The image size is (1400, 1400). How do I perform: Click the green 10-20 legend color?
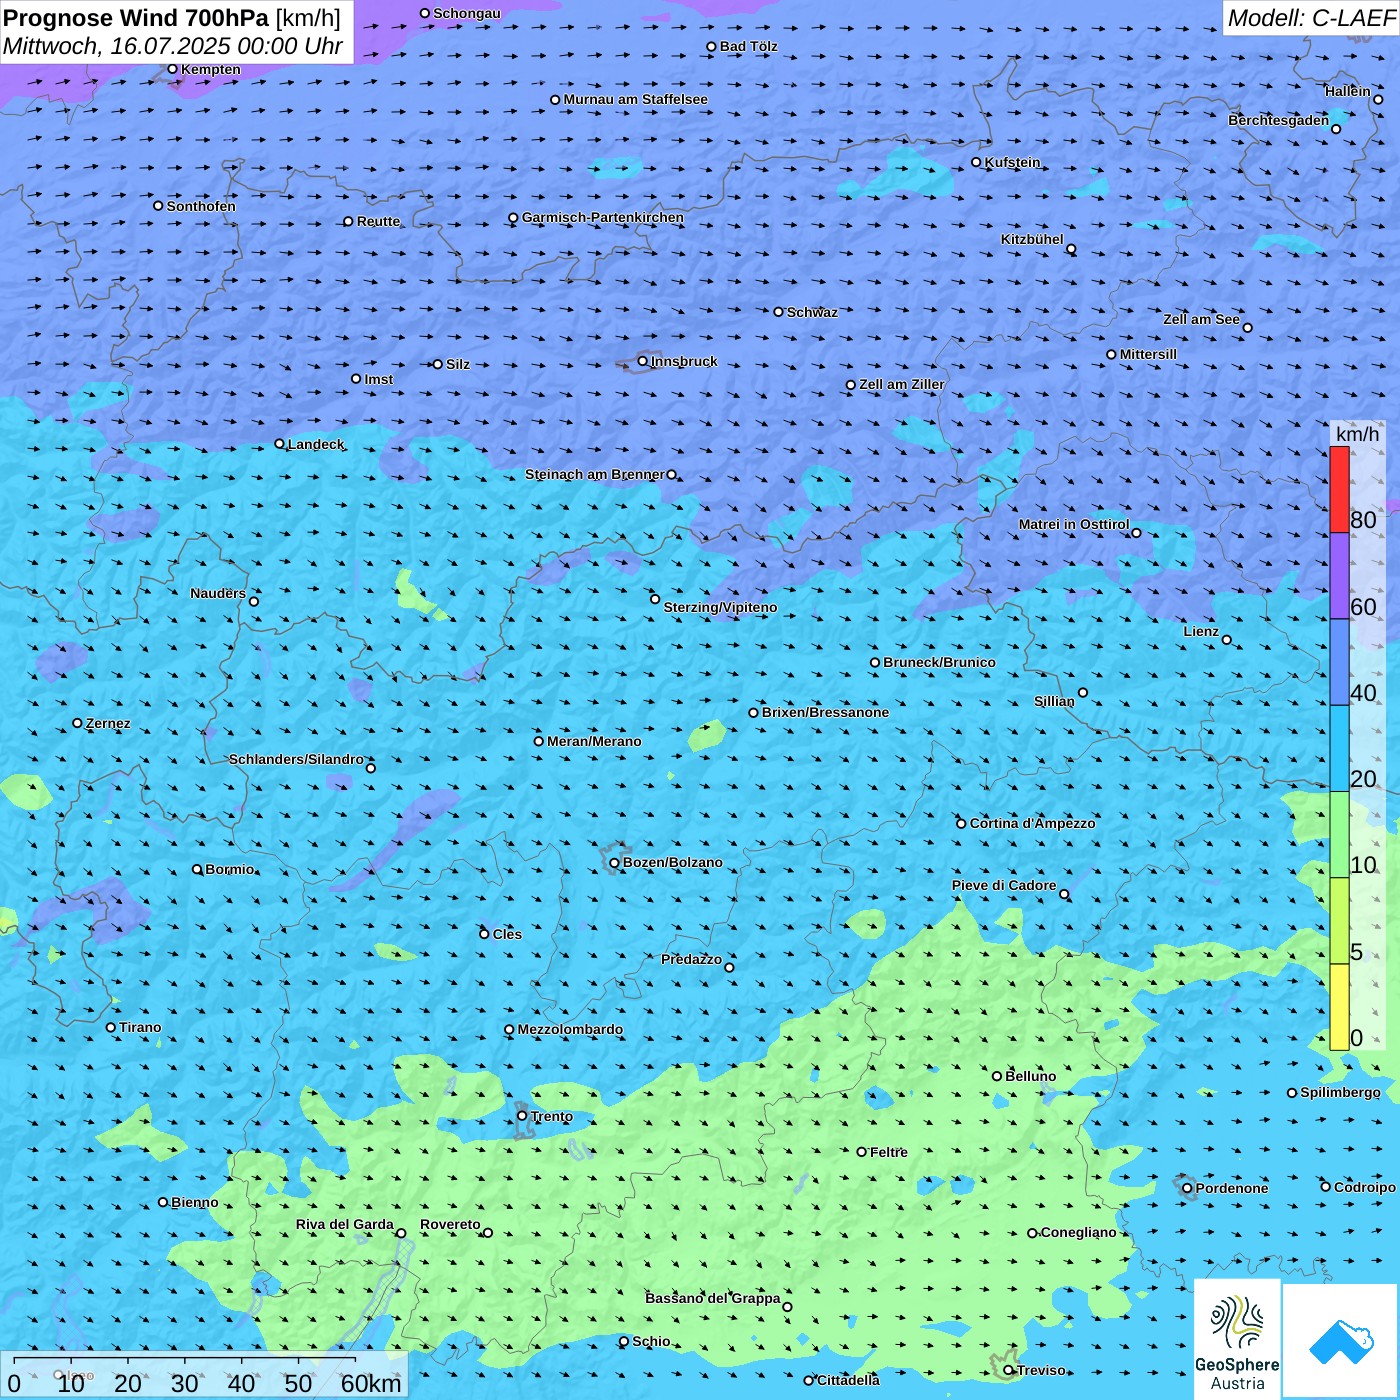[x=1339, y=835]
